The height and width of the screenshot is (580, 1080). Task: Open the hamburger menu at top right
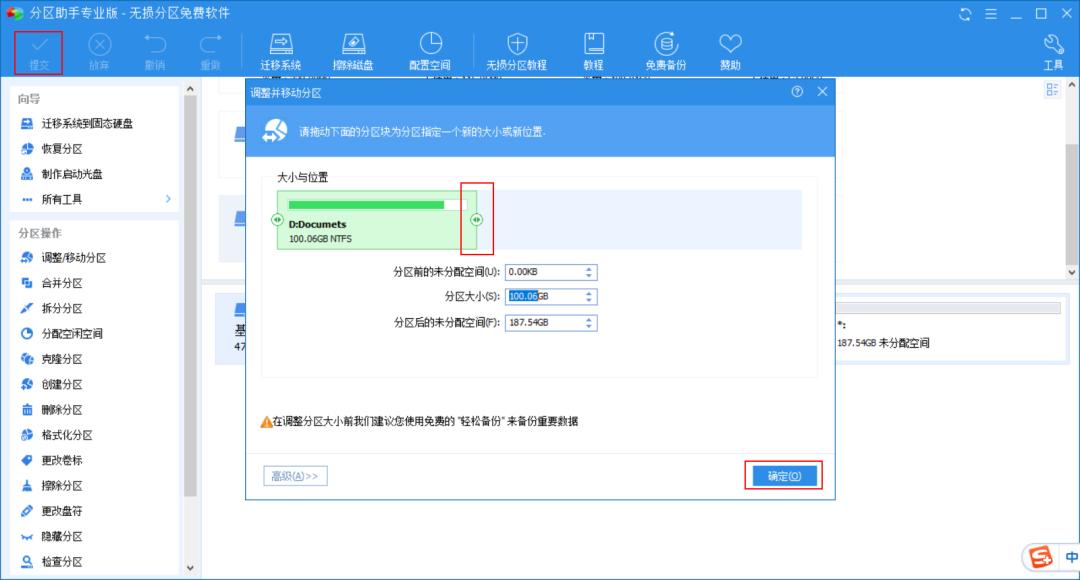coord(990,14)
